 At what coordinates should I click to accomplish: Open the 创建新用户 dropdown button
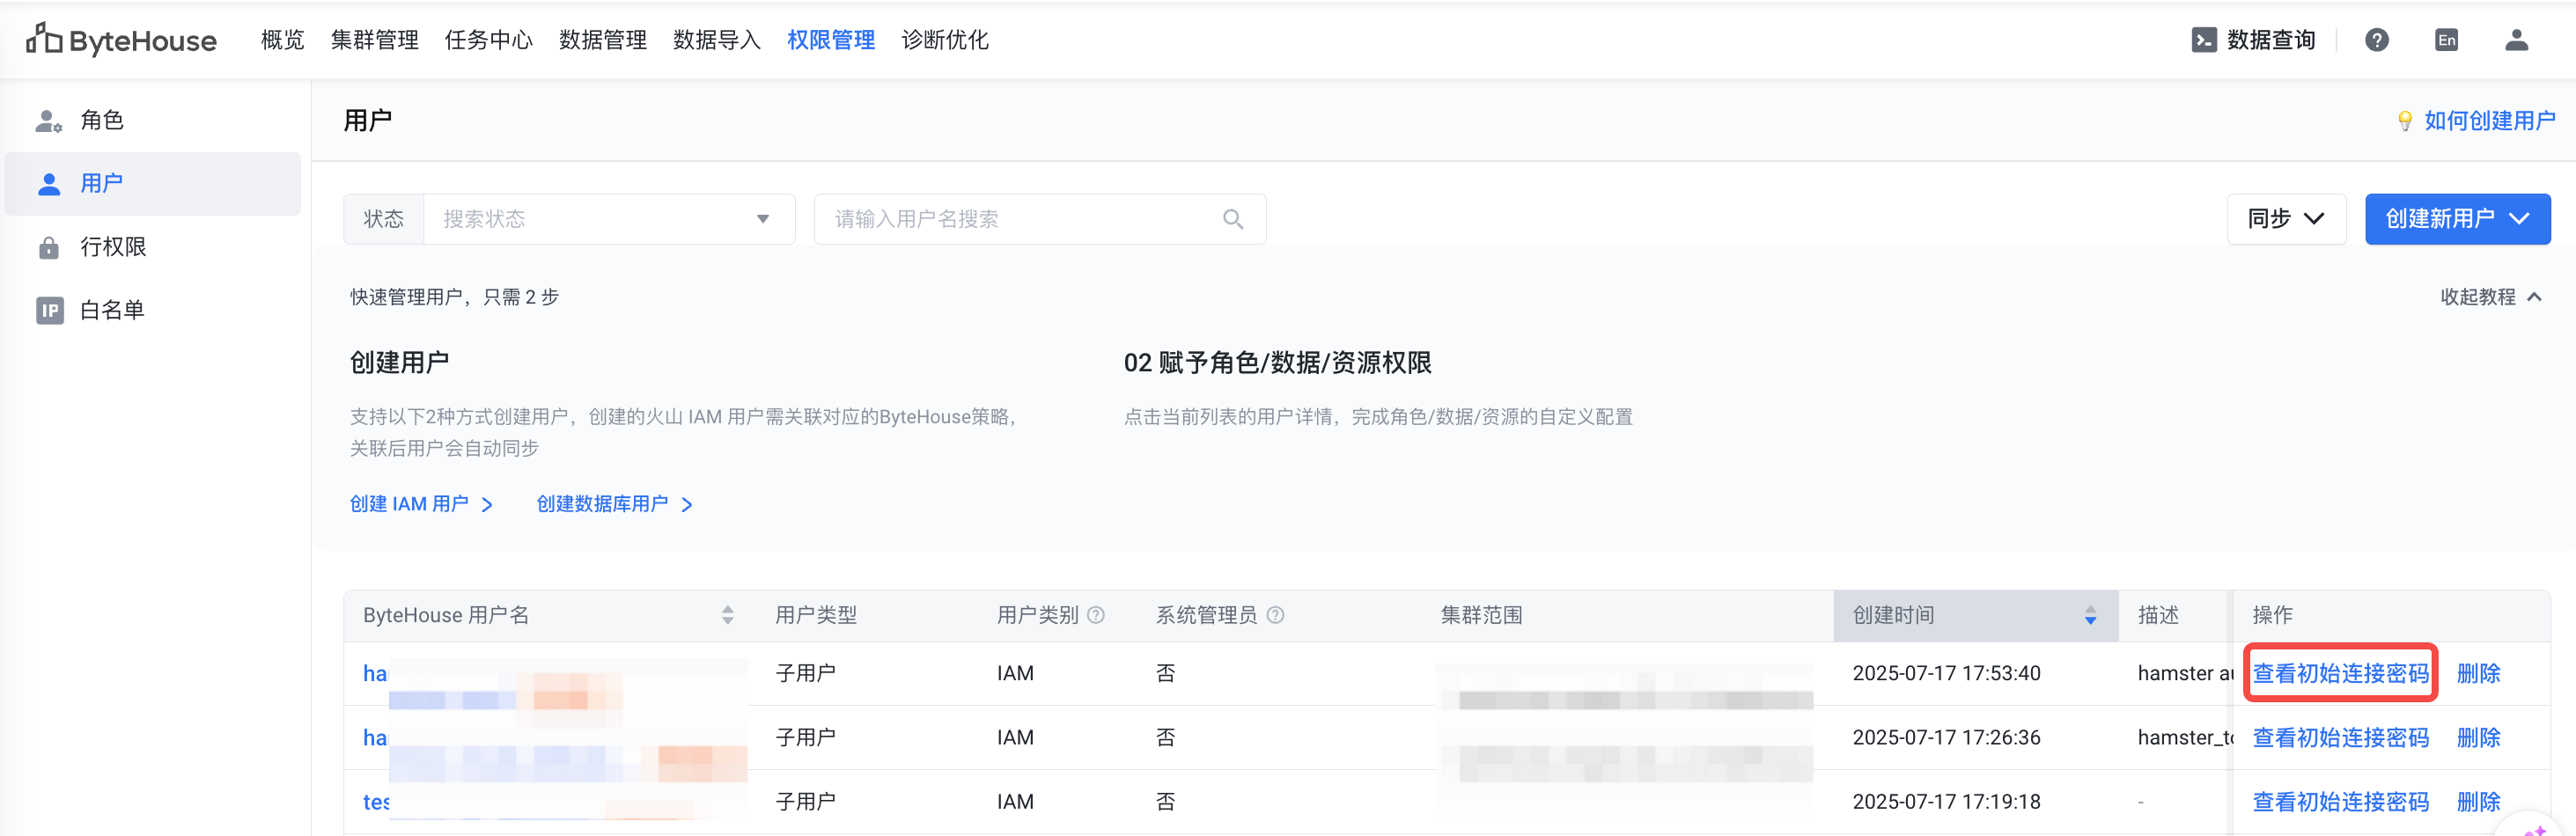click(2457, 219)
